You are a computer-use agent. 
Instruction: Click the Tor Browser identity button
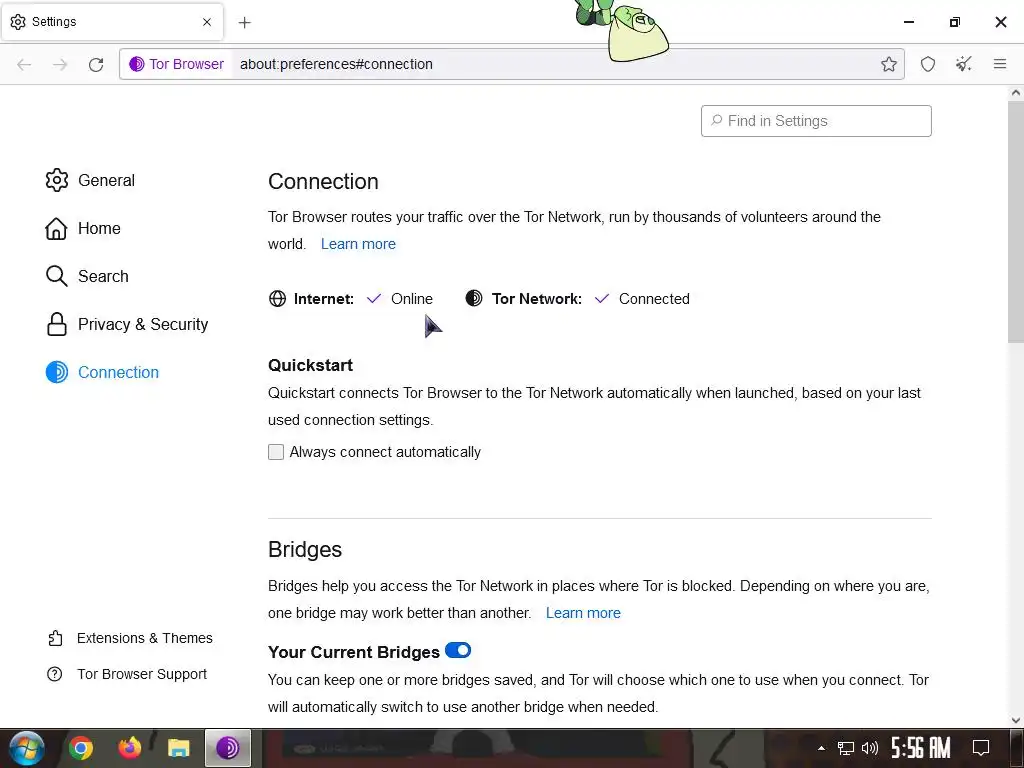176,64
